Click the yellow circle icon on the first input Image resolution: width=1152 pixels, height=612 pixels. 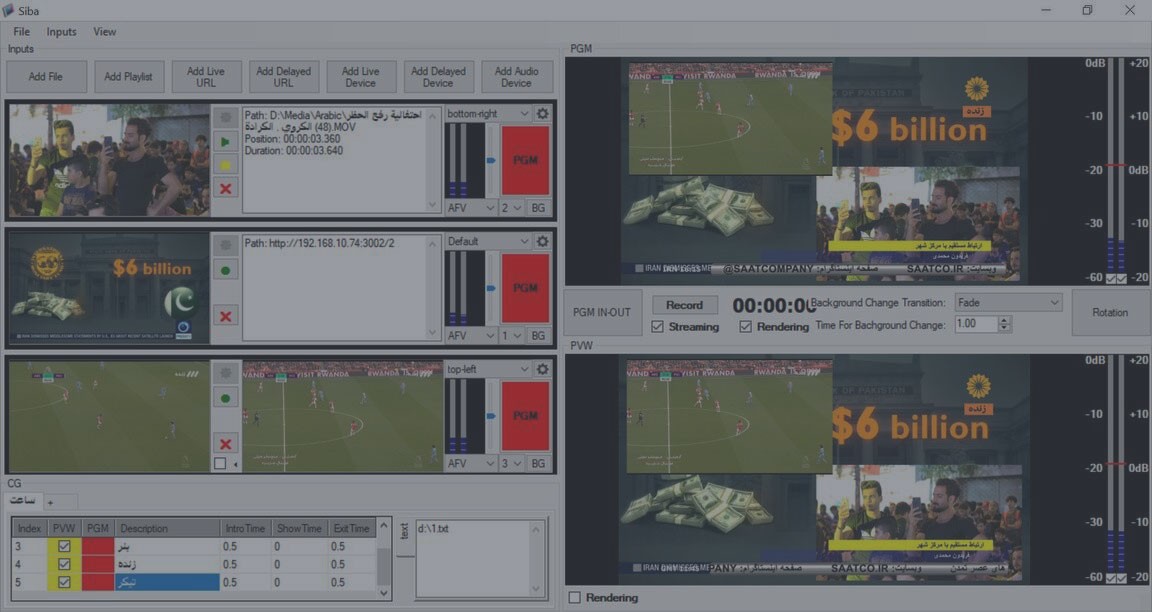(226, 165)
